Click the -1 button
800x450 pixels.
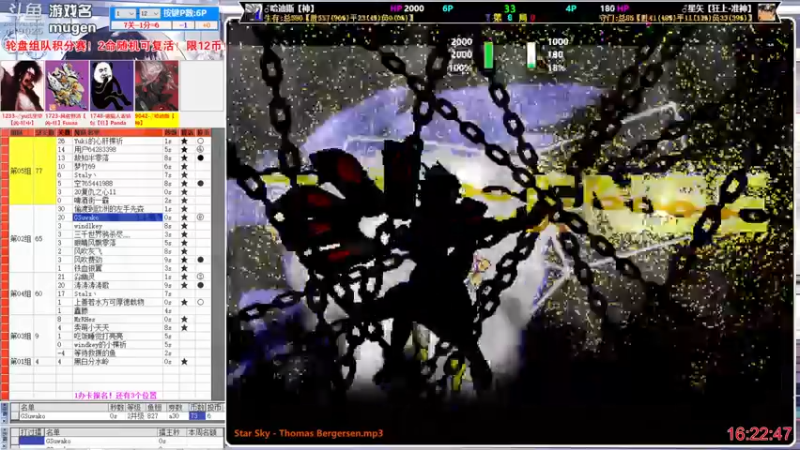[x=183, y=25]
